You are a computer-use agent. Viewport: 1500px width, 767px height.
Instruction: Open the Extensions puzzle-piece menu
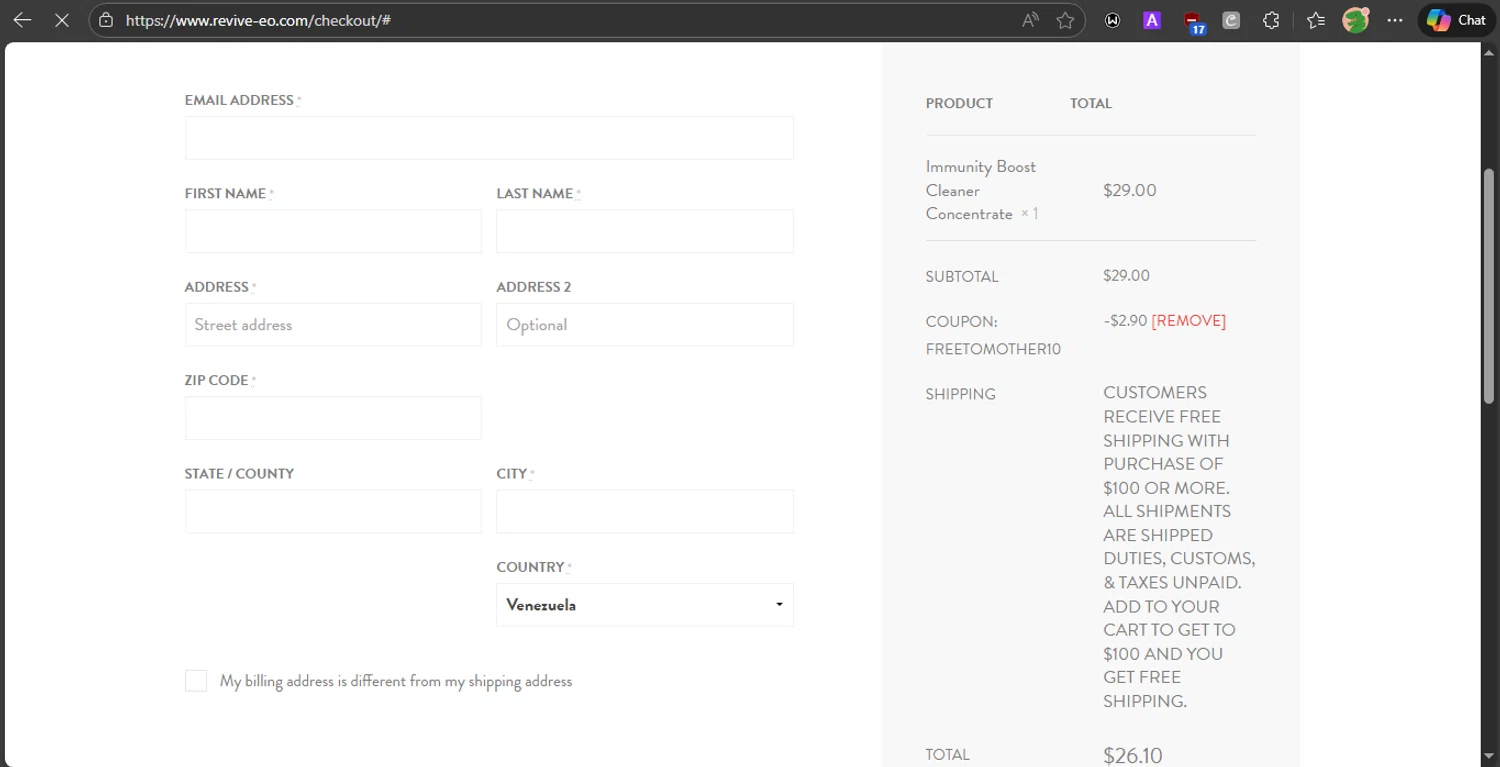(1271, 20)
